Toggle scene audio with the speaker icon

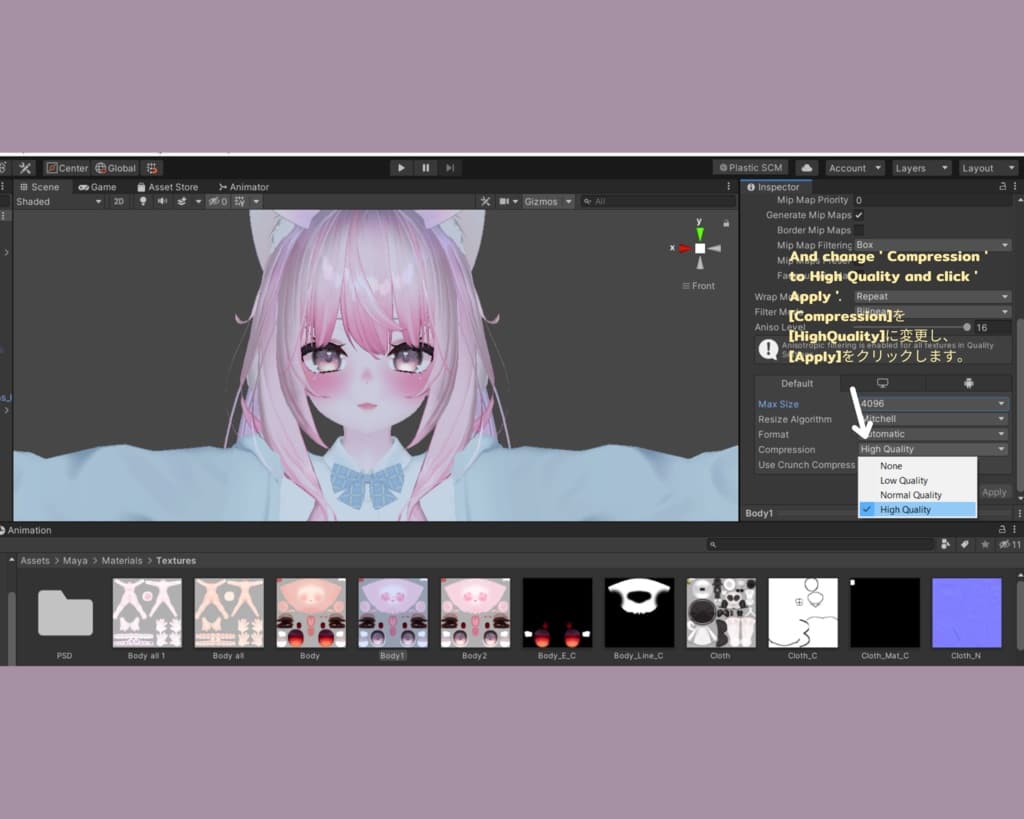pyautogui.click(x=162, y=201)
